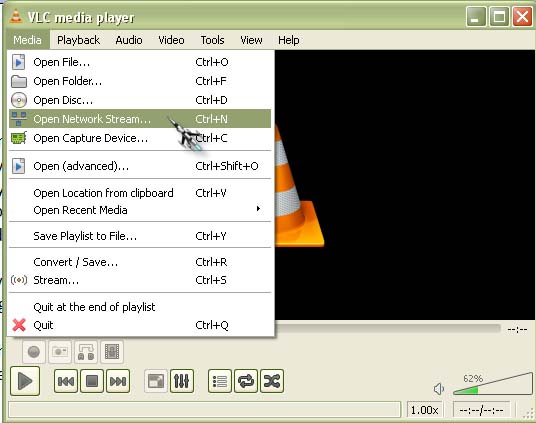Click the elapsed/total time display

tap(481, 410)
